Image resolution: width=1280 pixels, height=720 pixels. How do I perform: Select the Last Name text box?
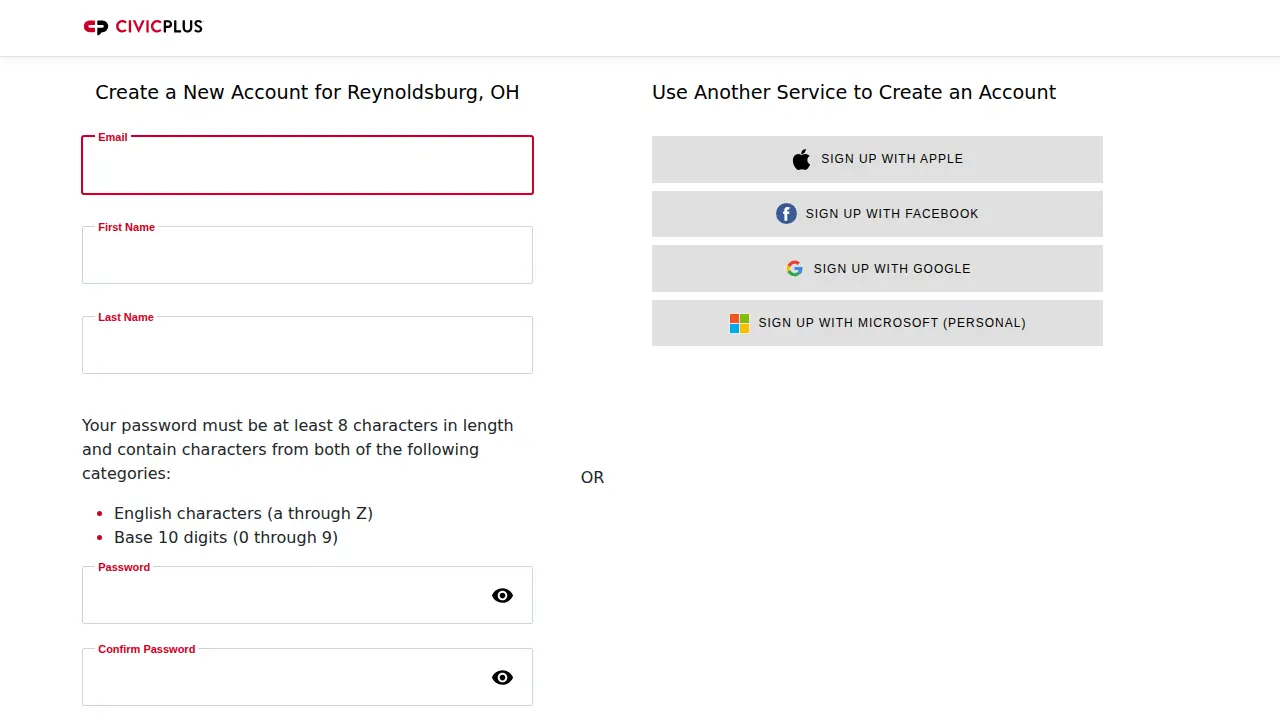click(307, 345)
